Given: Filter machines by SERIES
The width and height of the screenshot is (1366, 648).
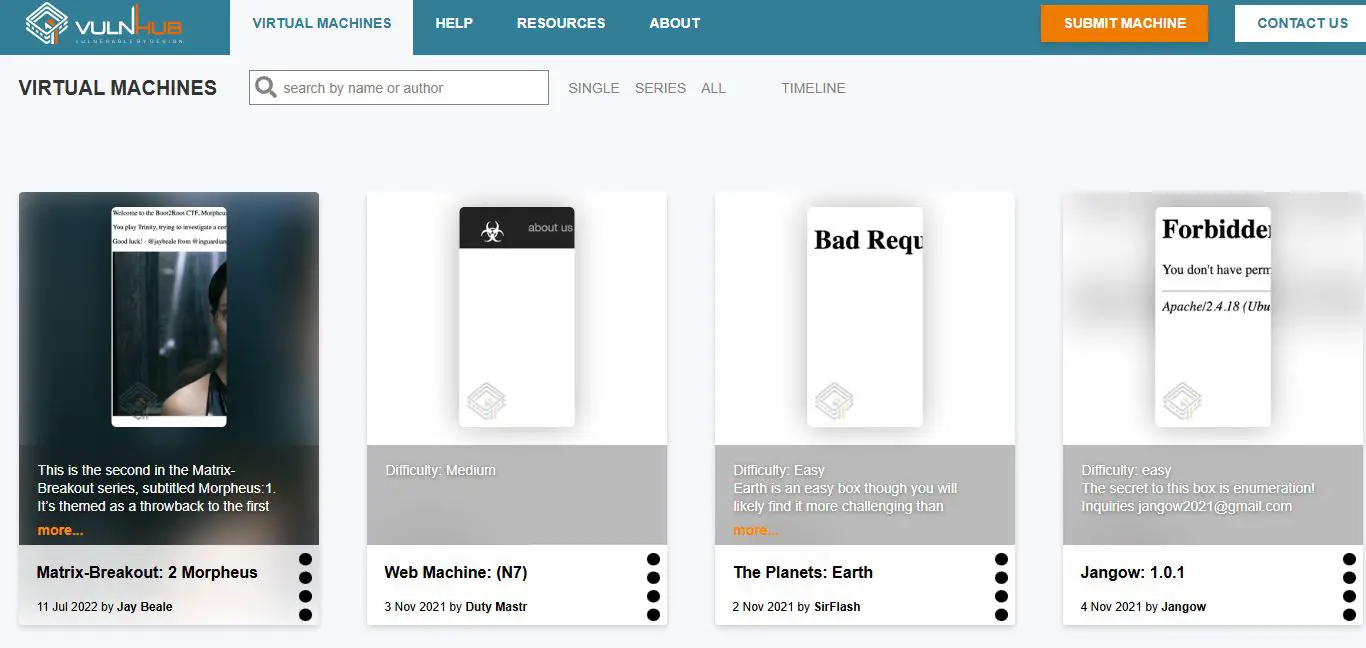Looking at the screenshot, I should (660, 88).
